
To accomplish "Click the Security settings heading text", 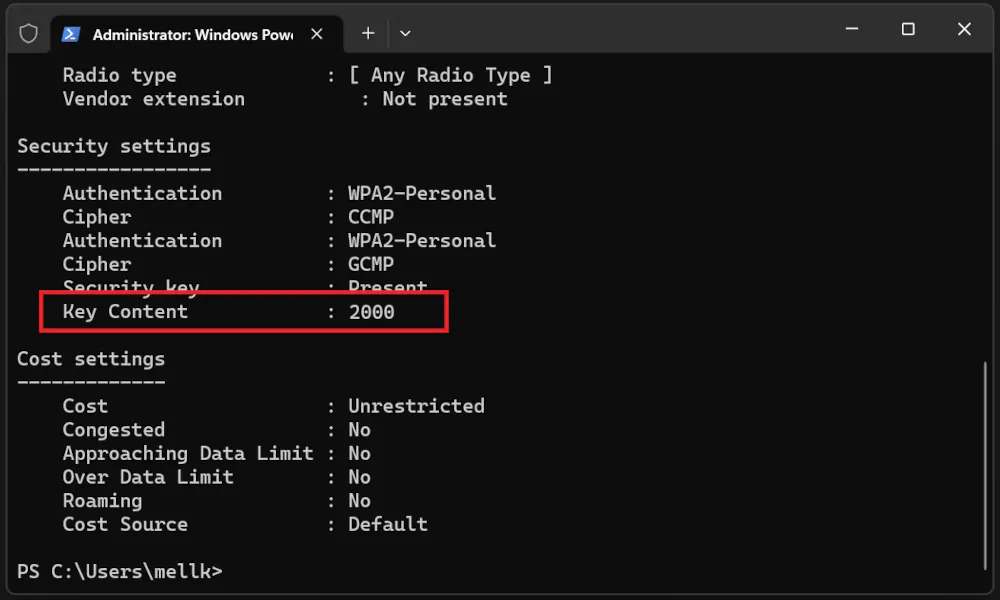I will pyautogui.click(x=114, y=146).
